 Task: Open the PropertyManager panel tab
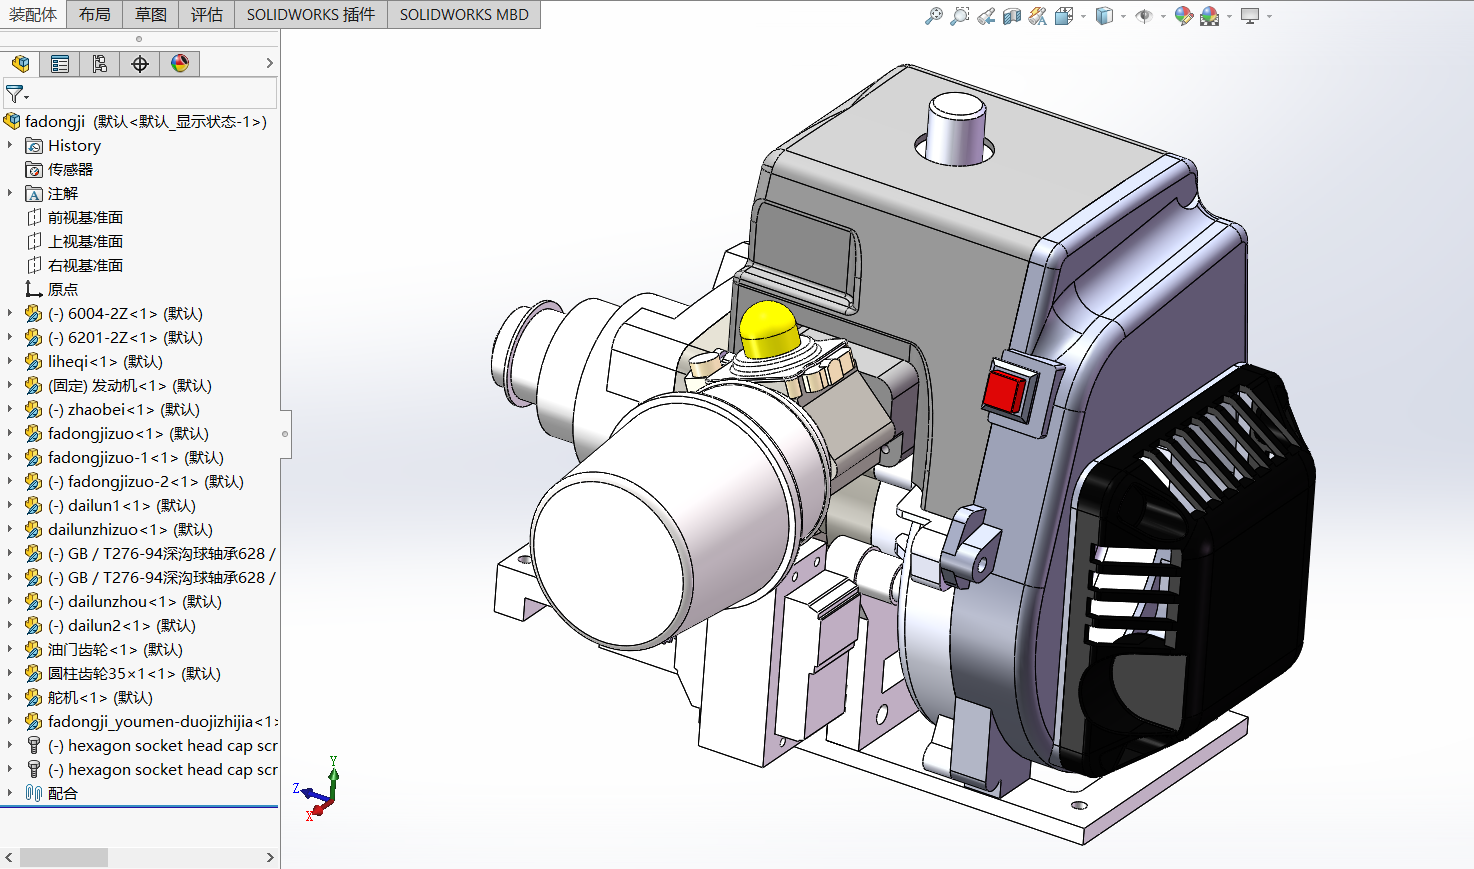pos(60,64)
